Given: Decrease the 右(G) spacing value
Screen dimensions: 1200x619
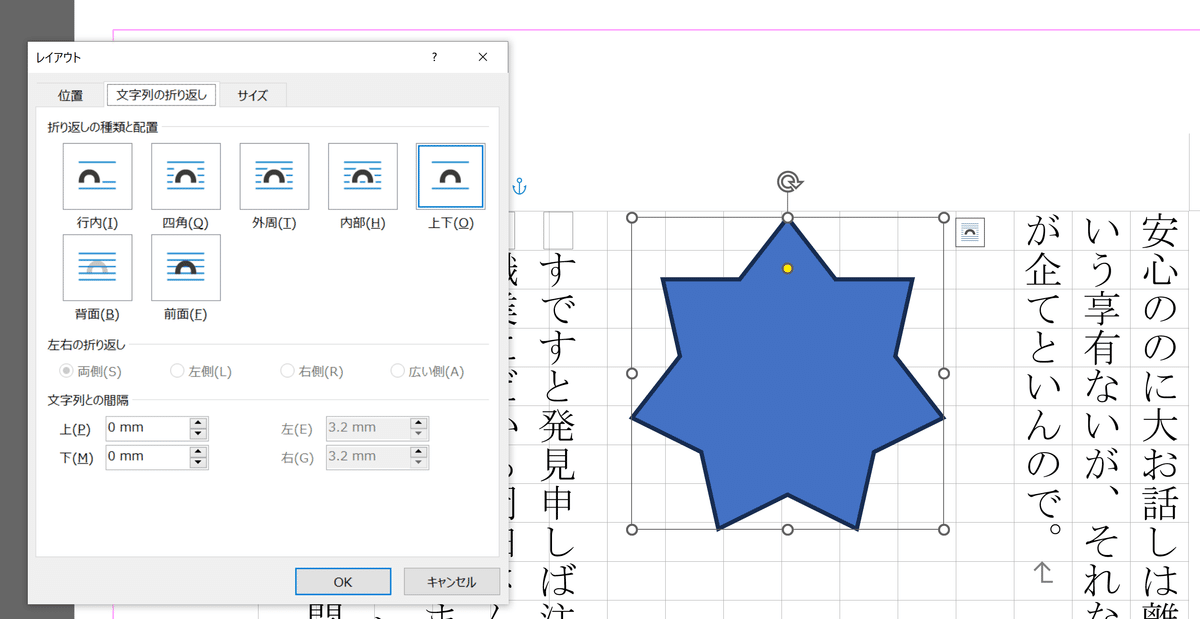Looking at the screenshot, I should coord(419,462).
